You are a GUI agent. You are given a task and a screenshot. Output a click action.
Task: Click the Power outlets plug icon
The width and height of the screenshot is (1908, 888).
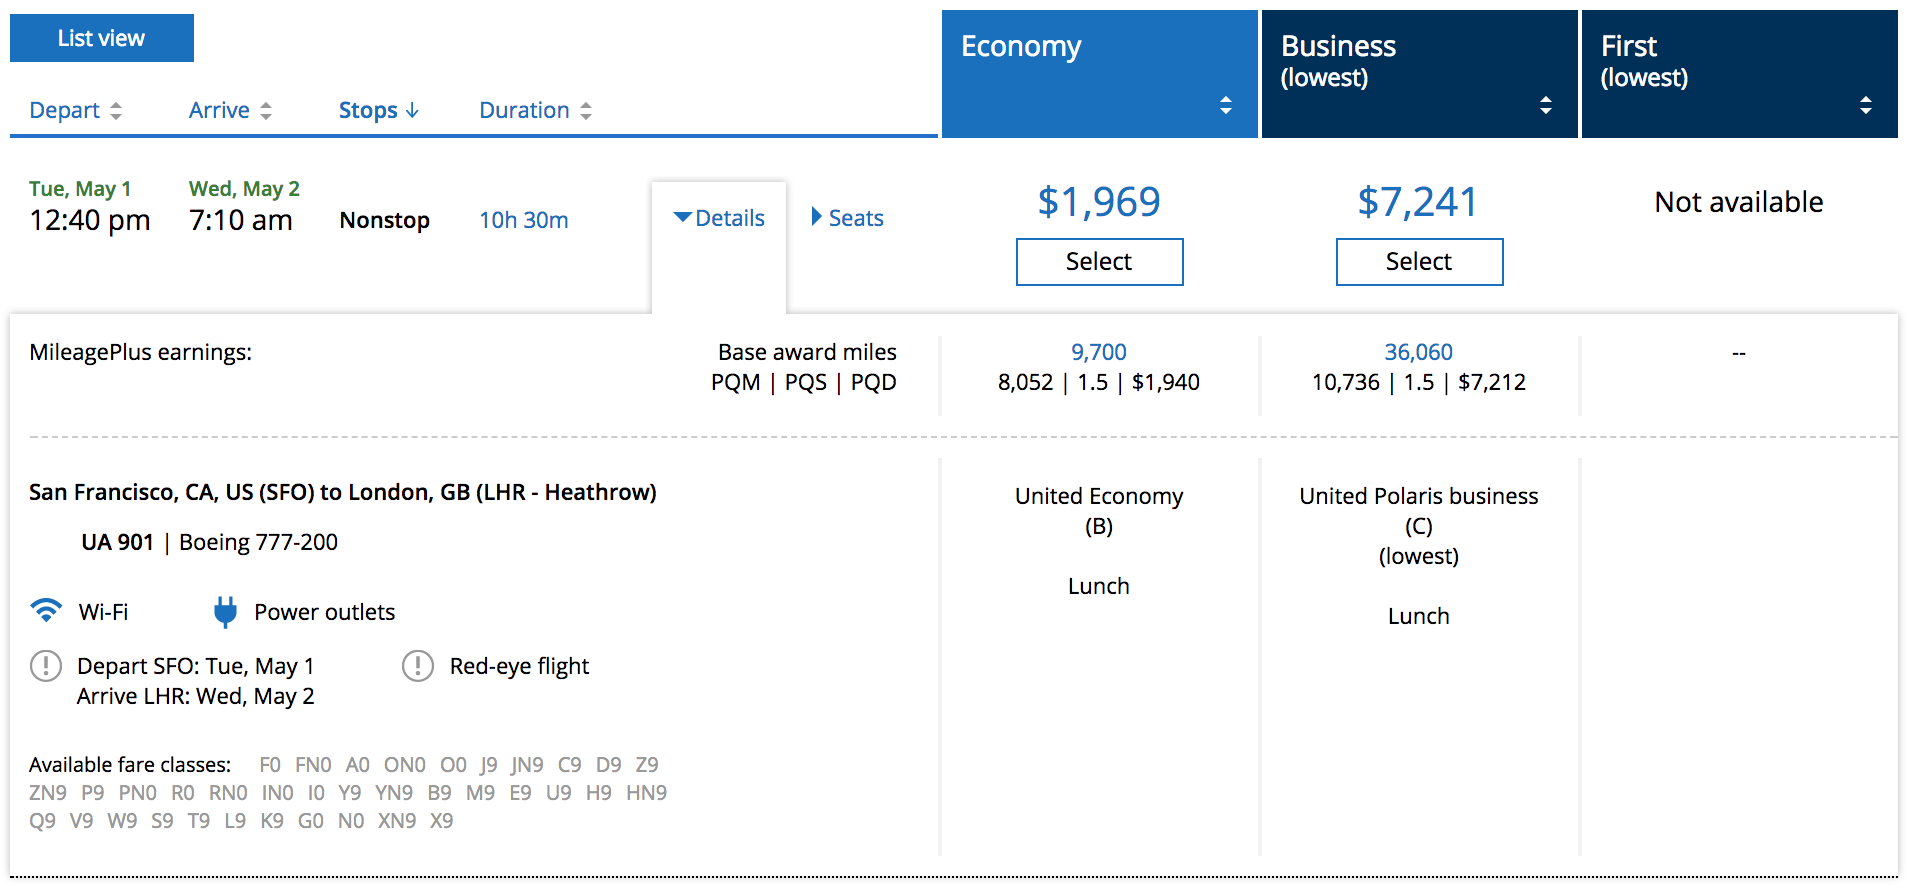tap(225, 611)
